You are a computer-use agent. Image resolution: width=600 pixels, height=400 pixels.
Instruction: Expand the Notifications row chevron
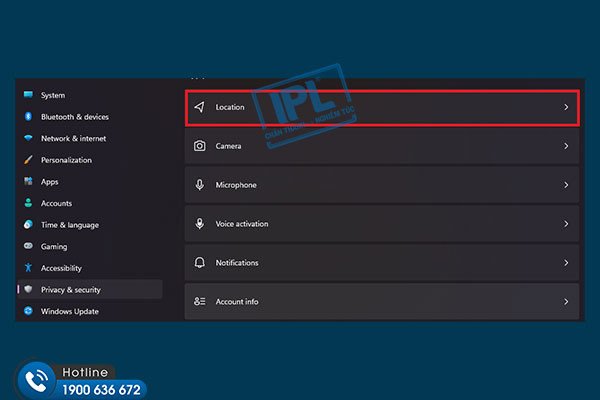click(566, 263)
